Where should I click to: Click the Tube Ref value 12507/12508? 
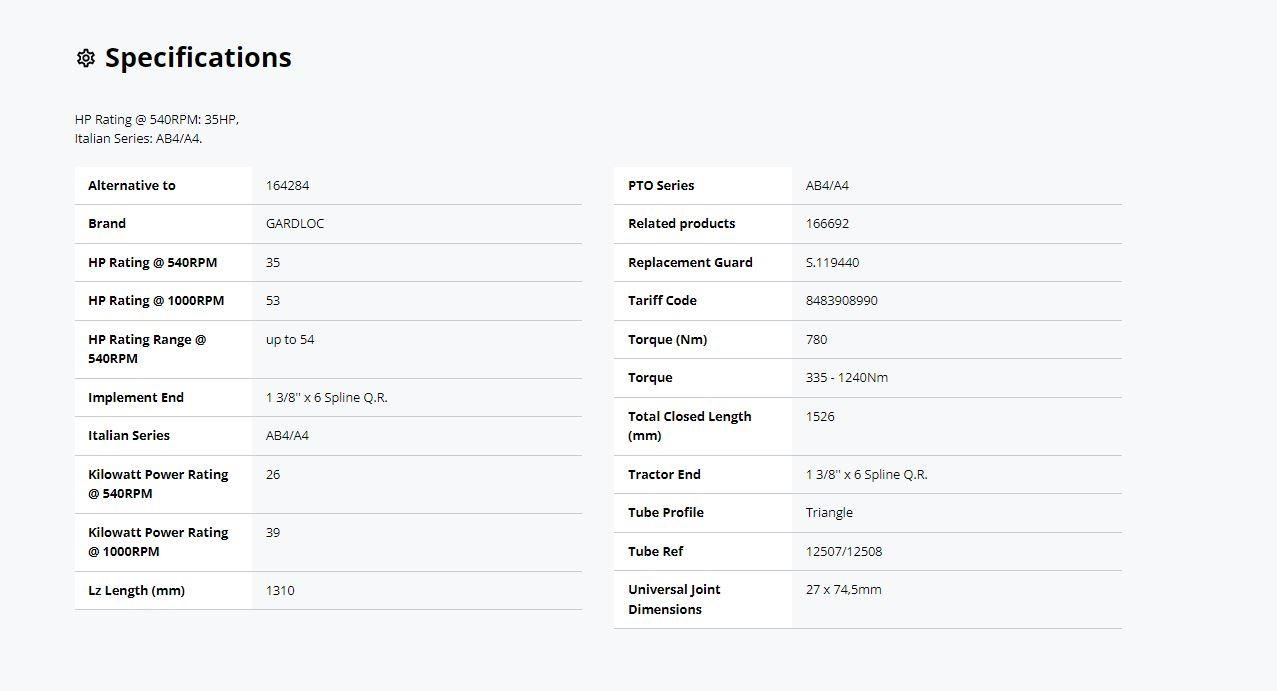click(843, 552)
